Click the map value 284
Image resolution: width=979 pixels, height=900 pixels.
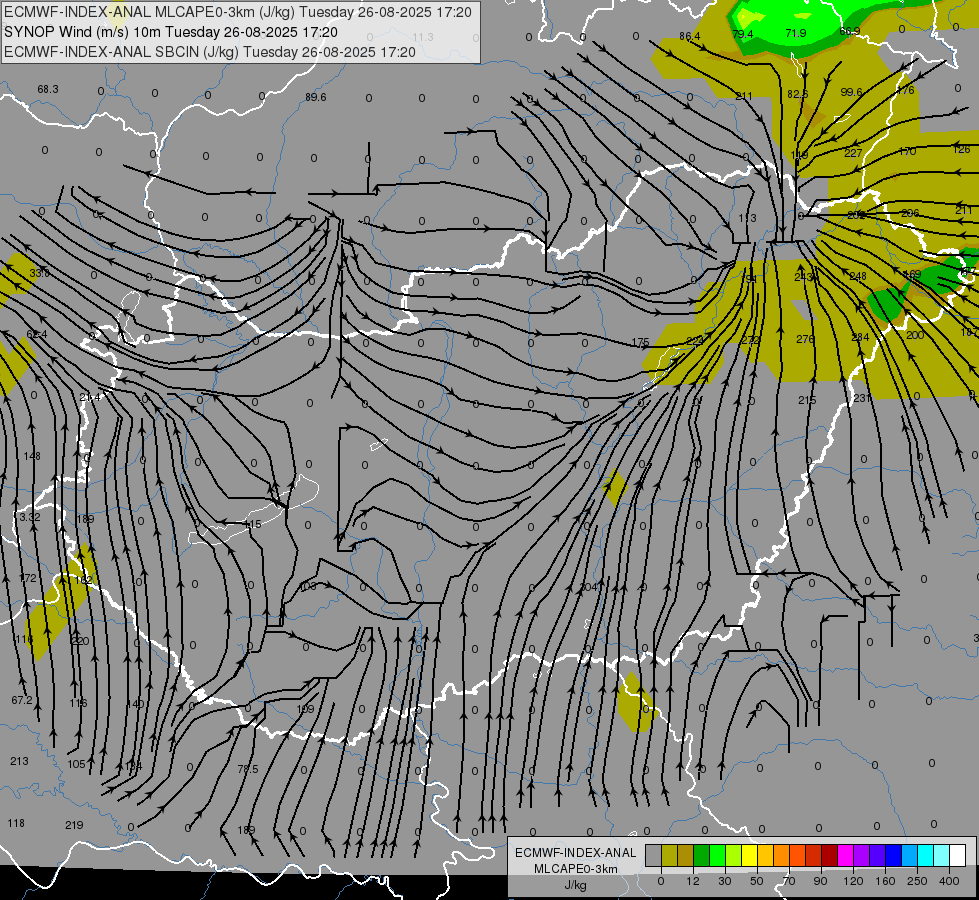tap(860, 337)
